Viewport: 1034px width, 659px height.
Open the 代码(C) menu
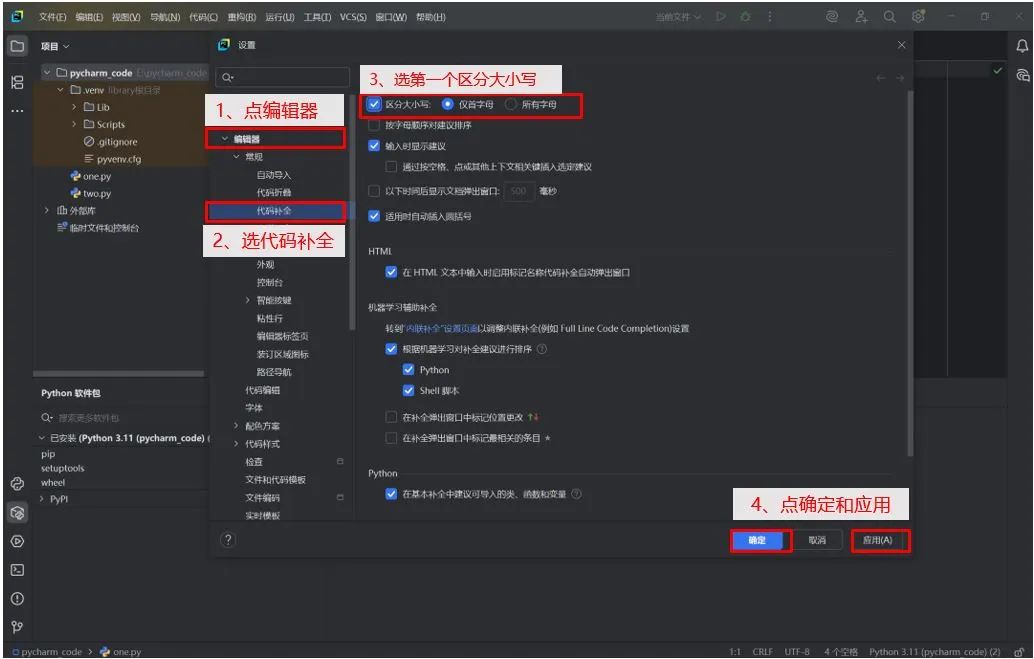click(x=203, y=17)
